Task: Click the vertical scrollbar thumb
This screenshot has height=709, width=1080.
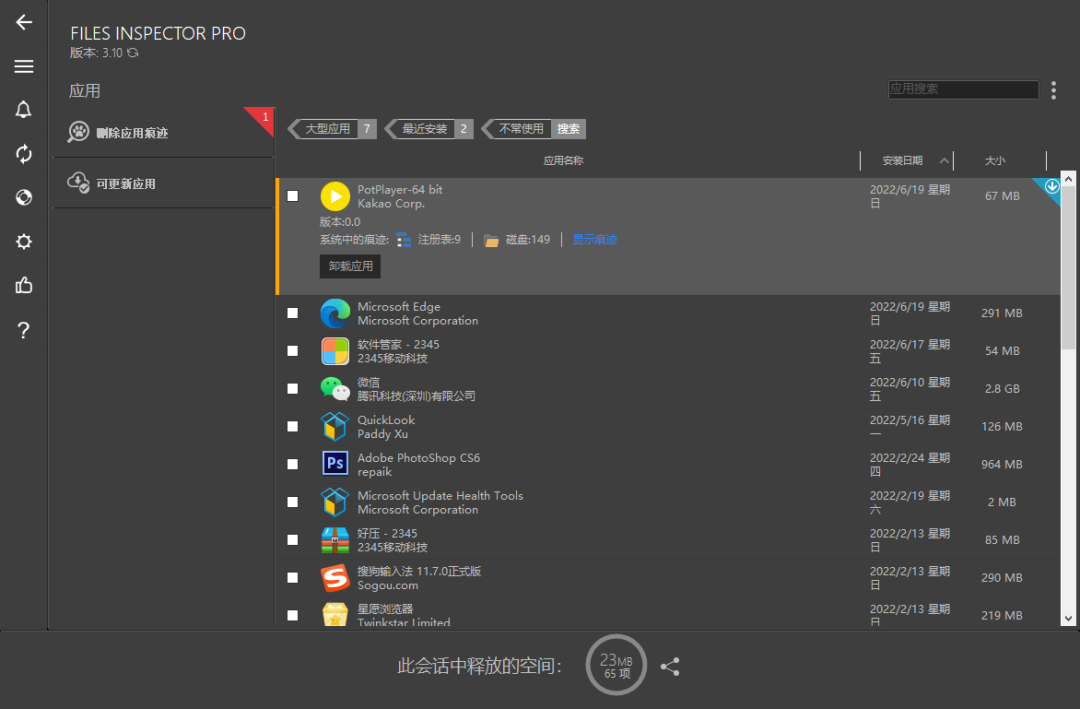Action: 1068,267
